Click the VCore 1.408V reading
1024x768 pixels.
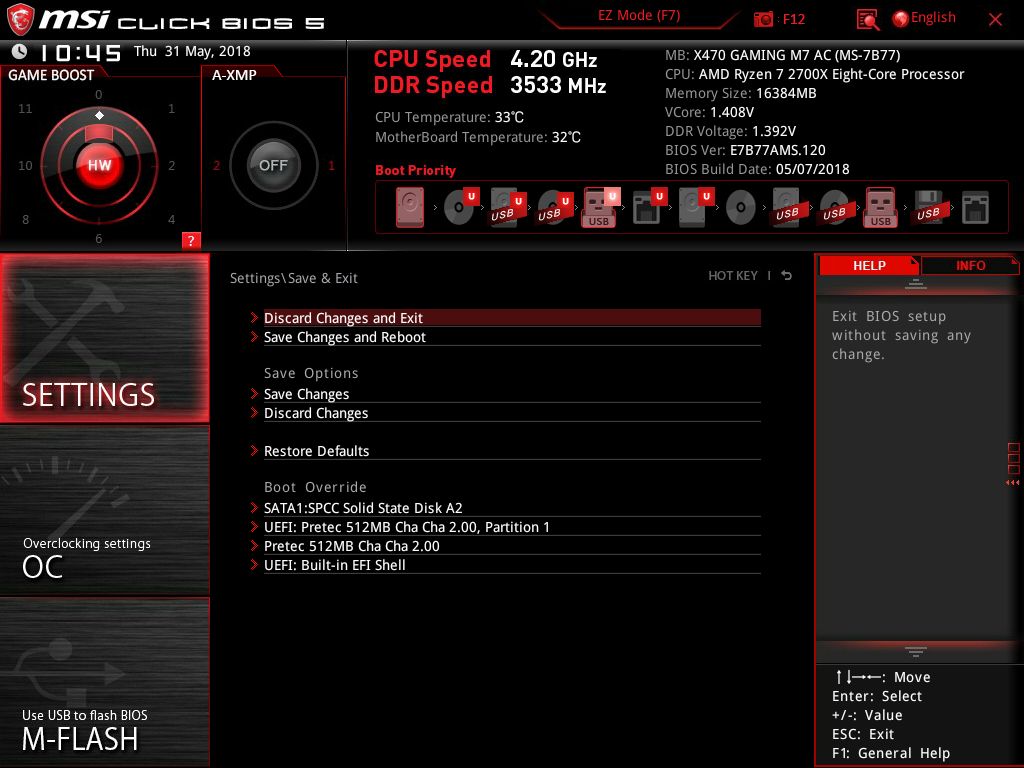pos(709,112)
